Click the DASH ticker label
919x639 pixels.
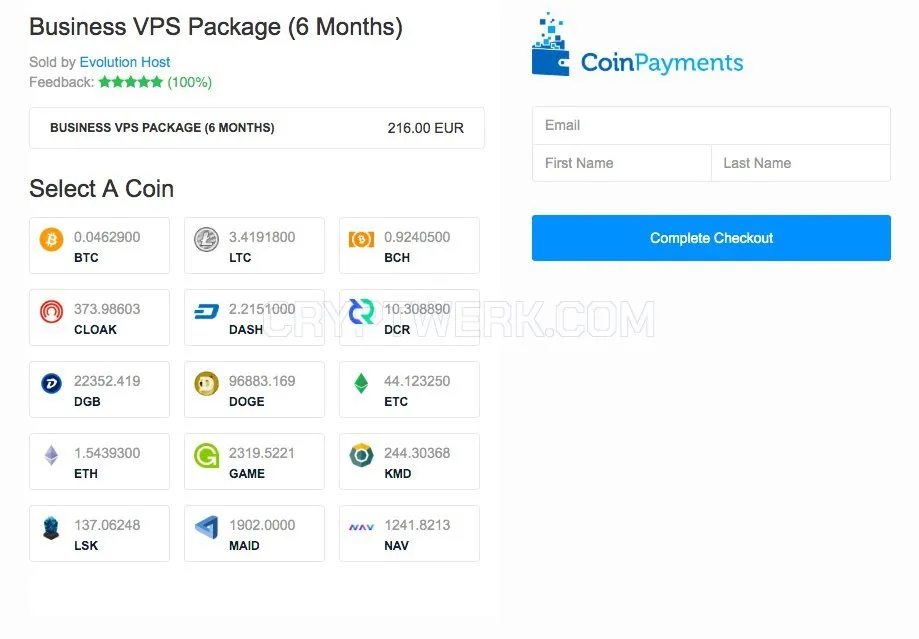[246, 329]
